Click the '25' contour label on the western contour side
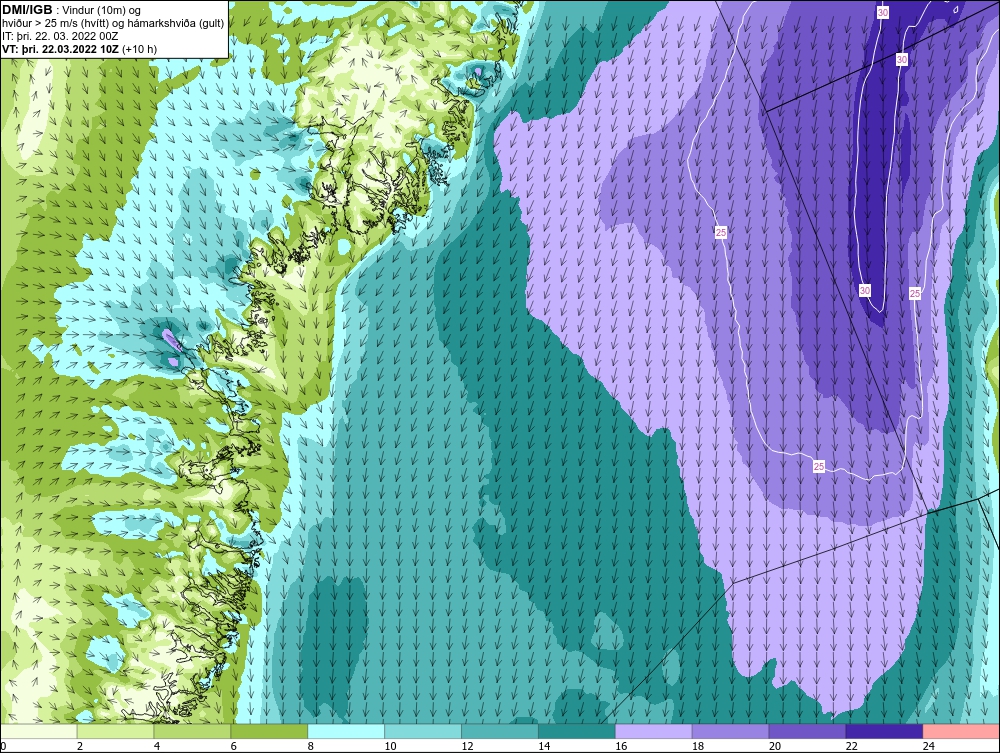Screen dimensions: 1000x753 tap(721, 233)
